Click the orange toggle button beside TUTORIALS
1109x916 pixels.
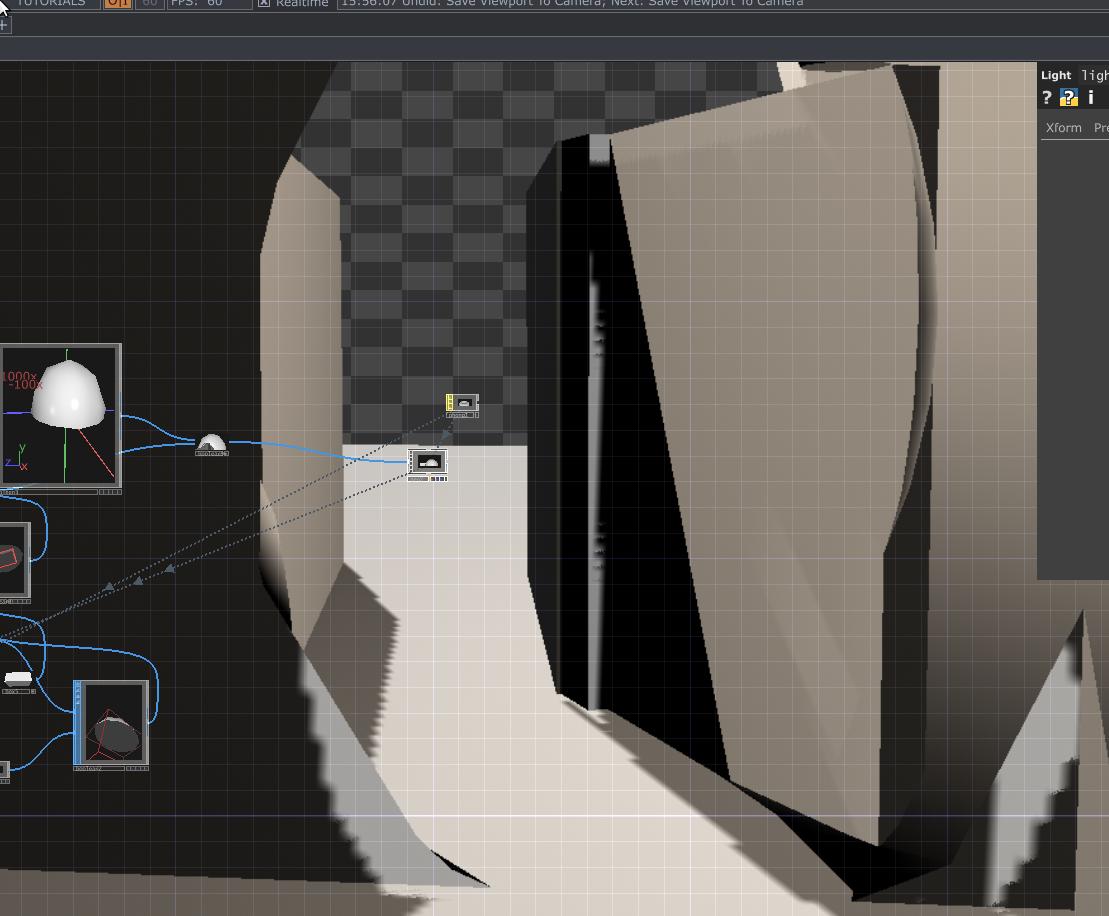(117, 3)
